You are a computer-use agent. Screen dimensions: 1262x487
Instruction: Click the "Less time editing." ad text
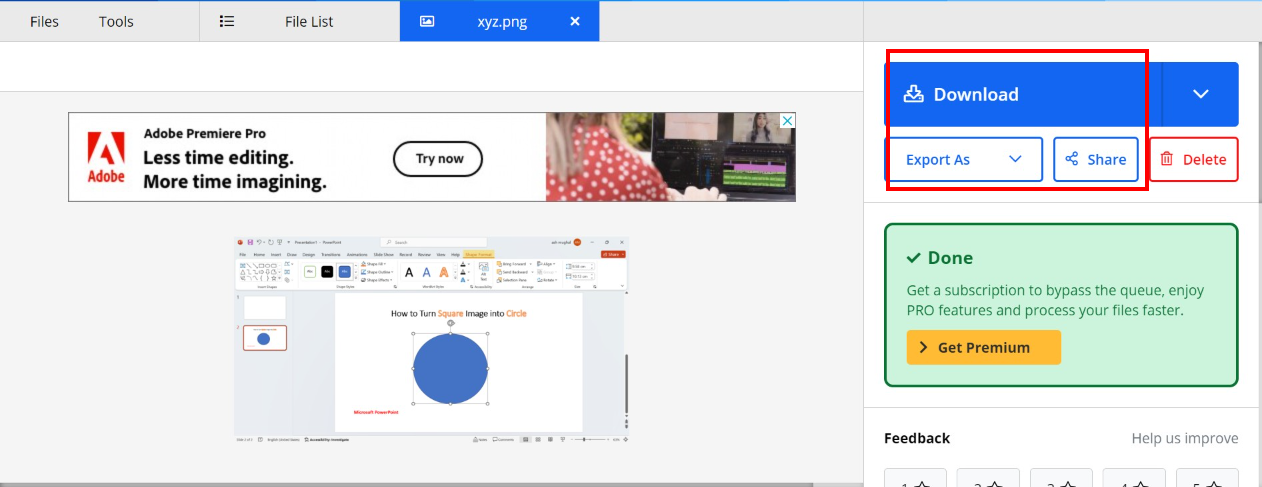(218, 158)
